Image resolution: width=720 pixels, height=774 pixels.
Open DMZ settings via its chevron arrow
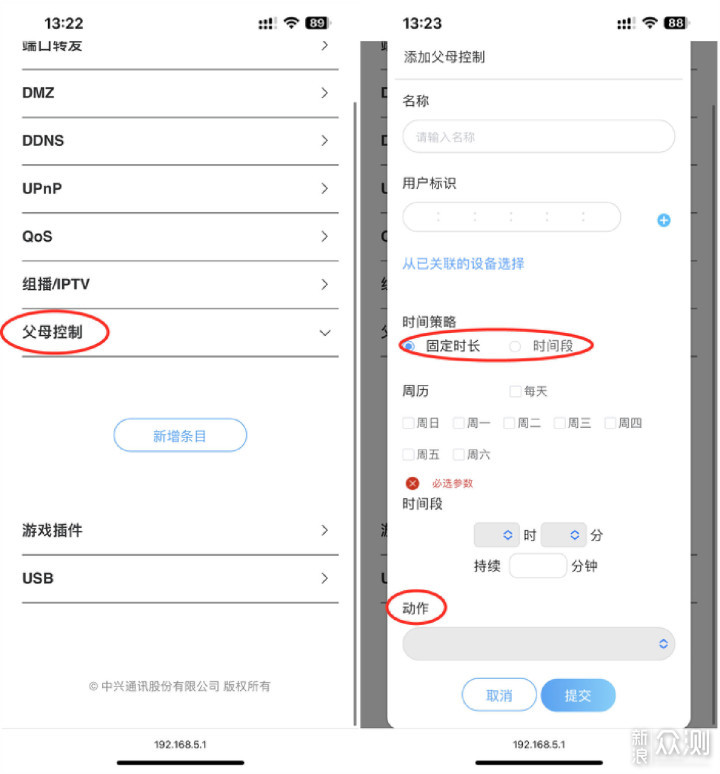coord(324,93)
